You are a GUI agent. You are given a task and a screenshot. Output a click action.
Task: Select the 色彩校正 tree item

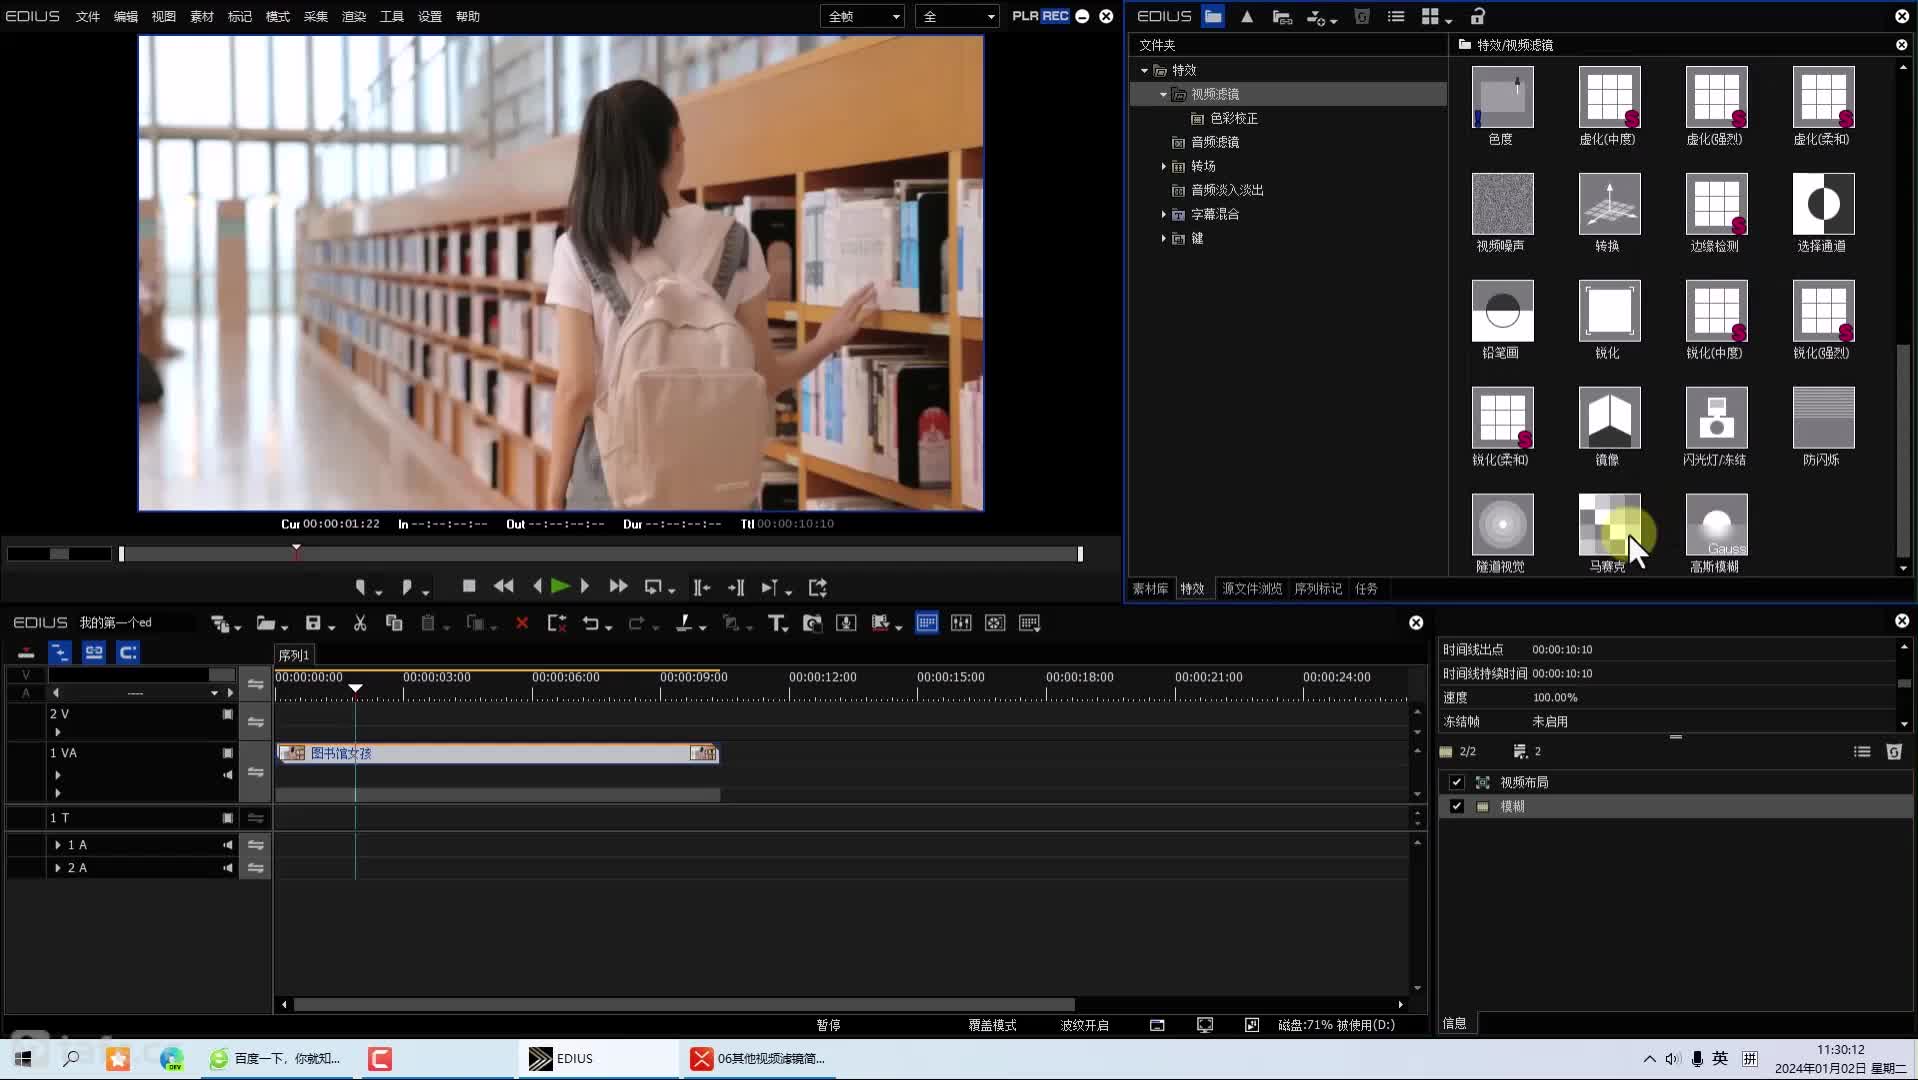coord(1234,118)
